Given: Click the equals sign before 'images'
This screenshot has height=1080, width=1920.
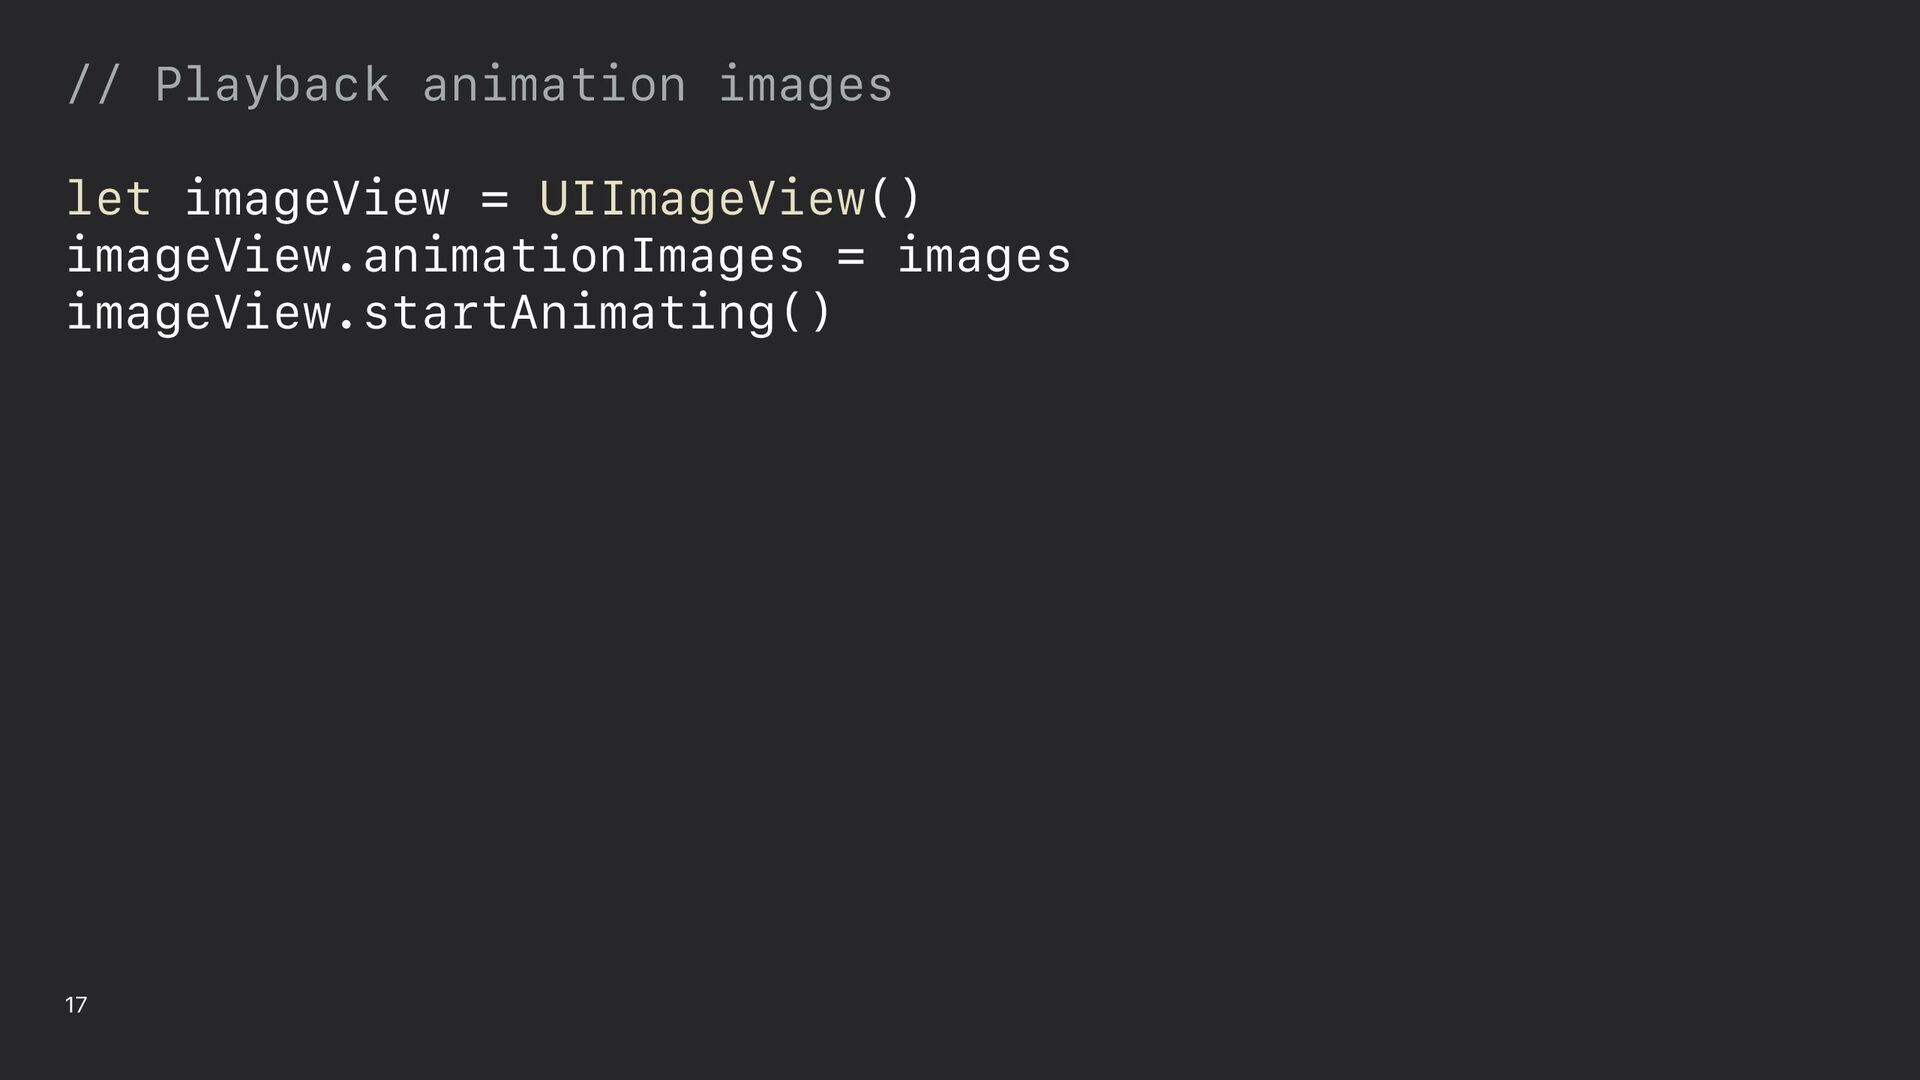Looking at the screenshot, I should coord(850,256).
